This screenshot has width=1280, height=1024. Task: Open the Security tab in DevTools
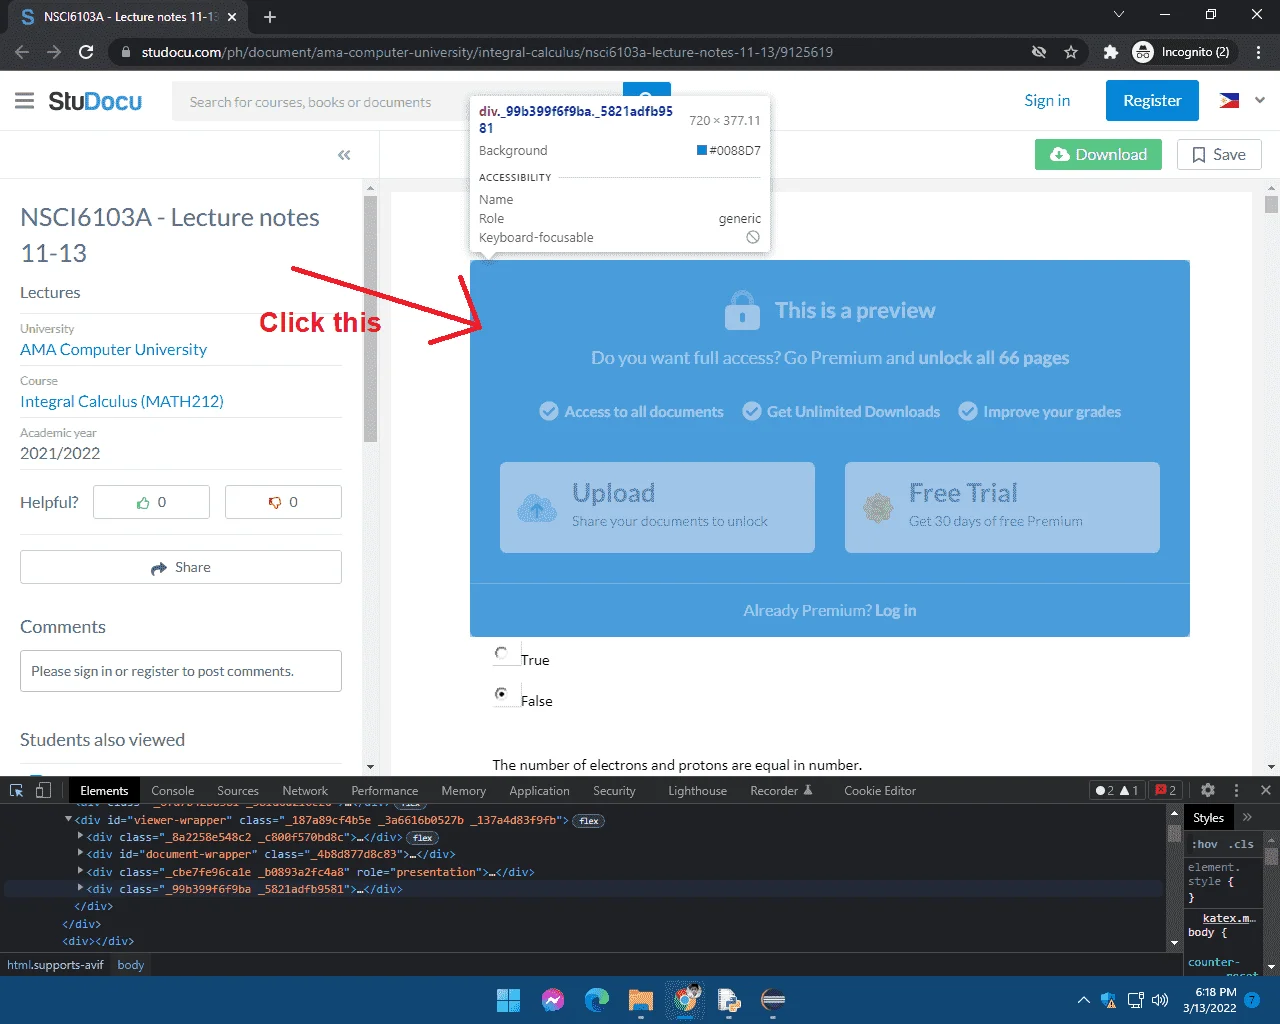point(614,790)
